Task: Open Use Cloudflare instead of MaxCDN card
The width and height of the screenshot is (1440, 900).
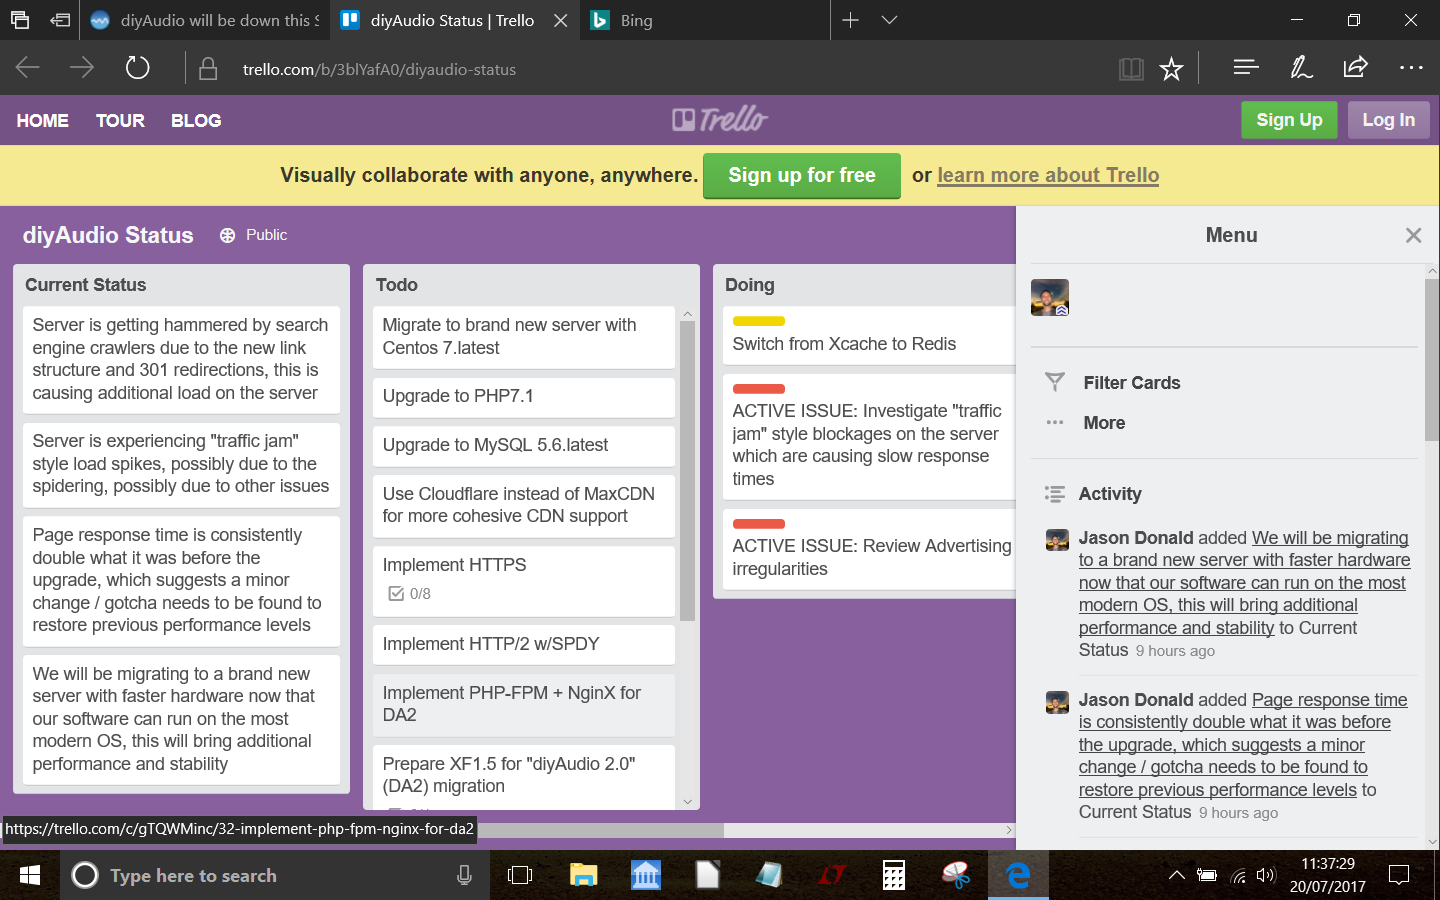Action: click(x=524, y=506)
